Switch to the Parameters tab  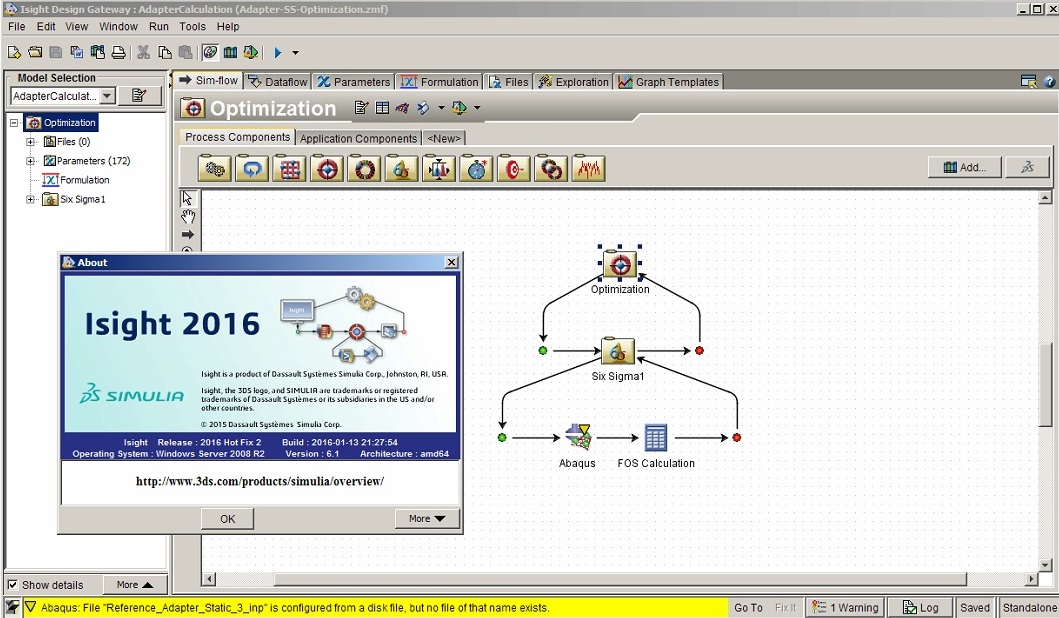click(354, 82)
